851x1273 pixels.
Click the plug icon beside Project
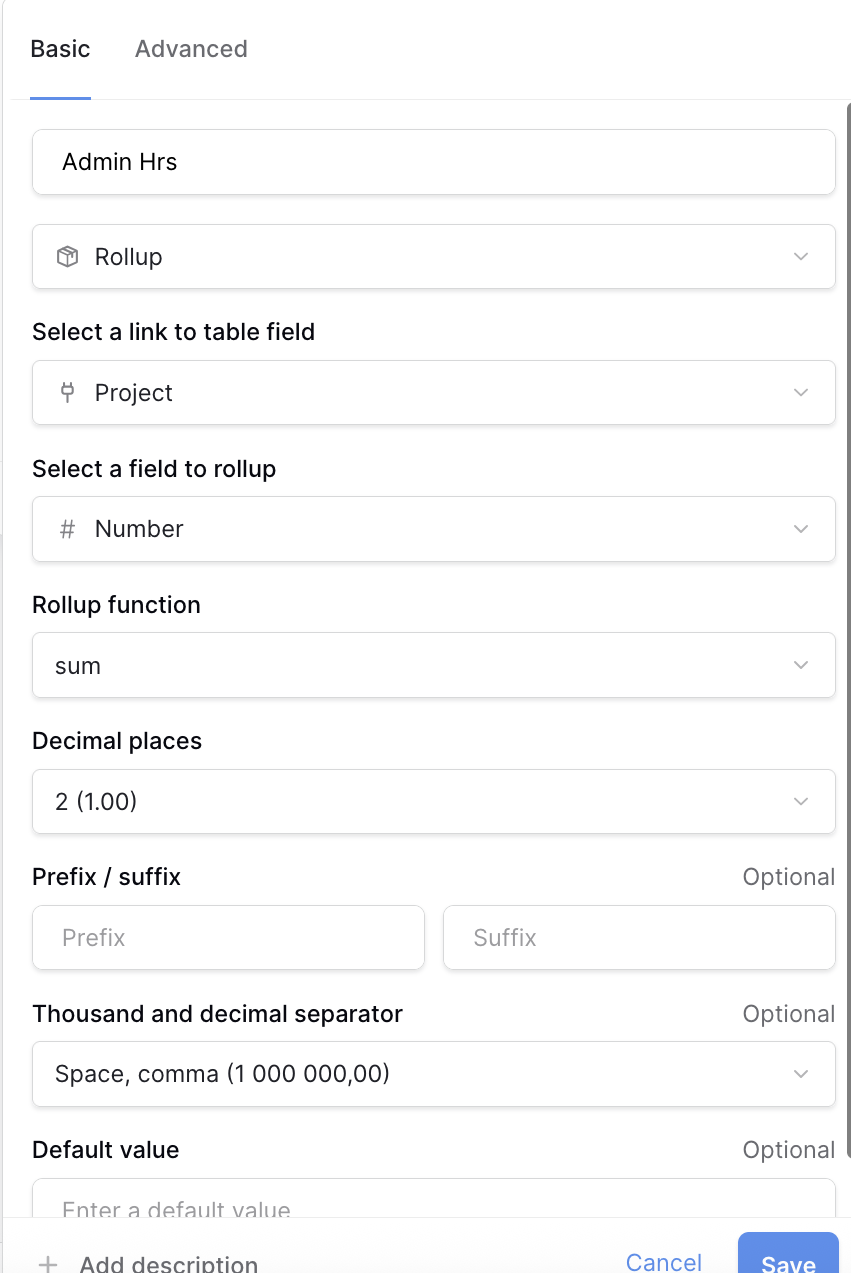pos(67,393)
